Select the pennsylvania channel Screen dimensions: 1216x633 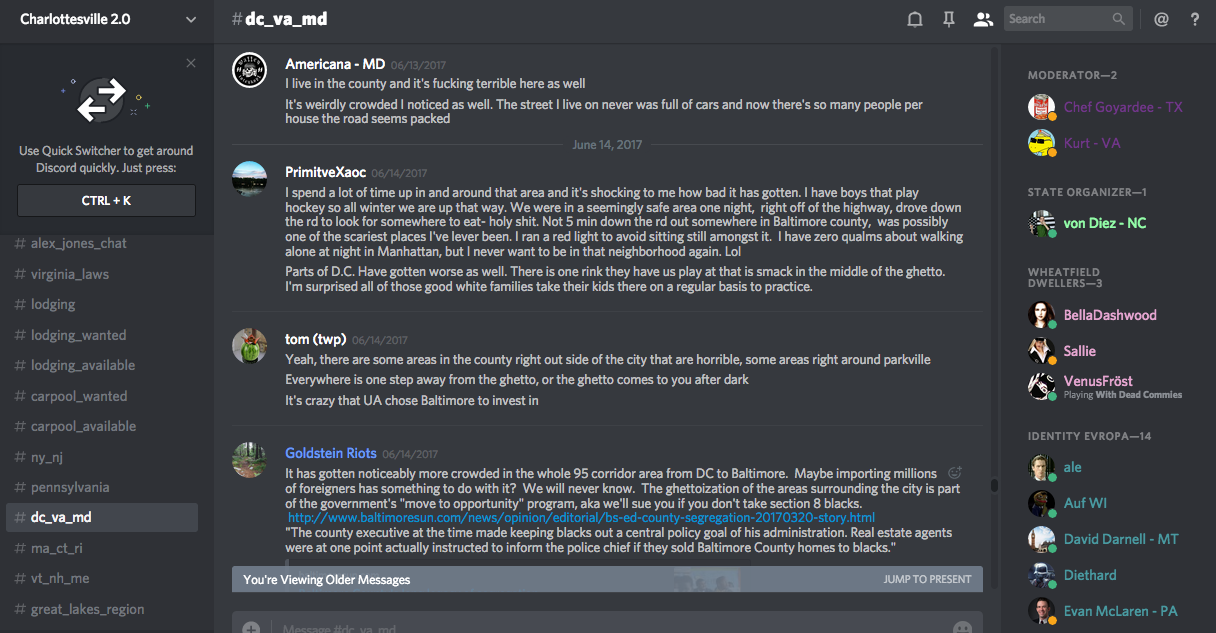70,487
